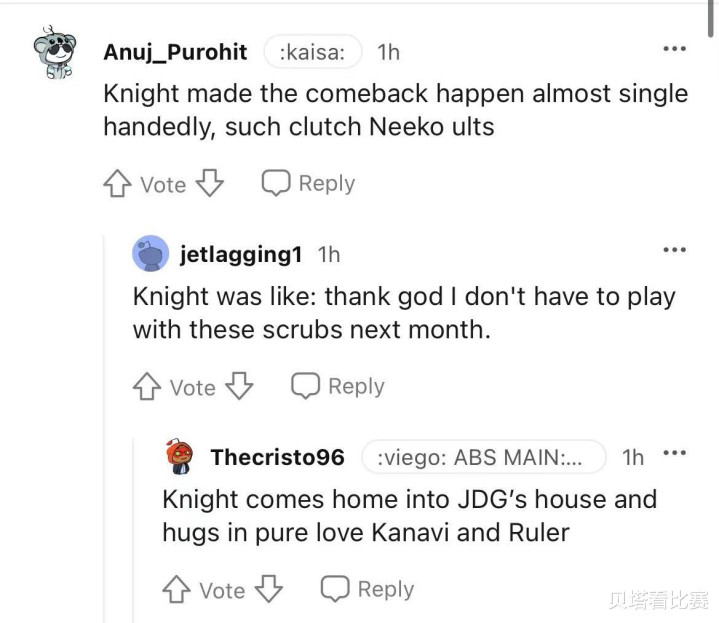Reply to Anuj_Purohit's comment
Viewport: 719px width, 623px height.
tap(308, 184)
